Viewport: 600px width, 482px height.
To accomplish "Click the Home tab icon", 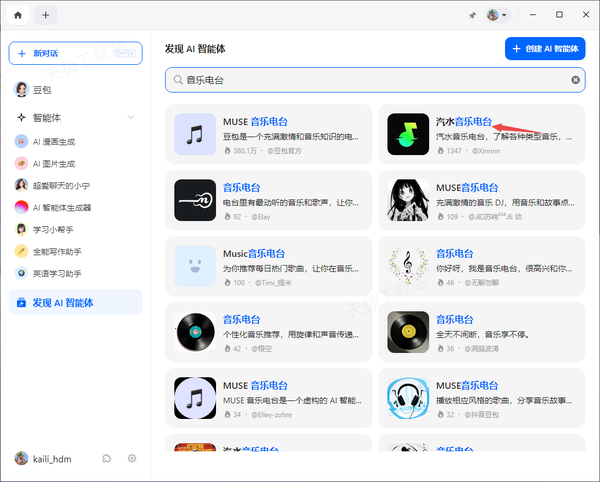I will coord(17,15).
